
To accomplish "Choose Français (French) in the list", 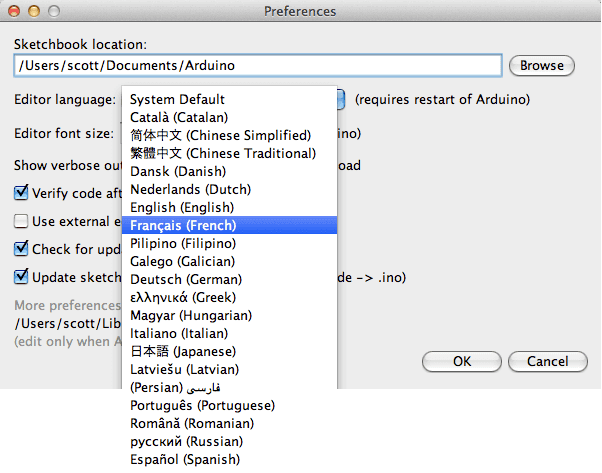I will (x=183, y=225).
